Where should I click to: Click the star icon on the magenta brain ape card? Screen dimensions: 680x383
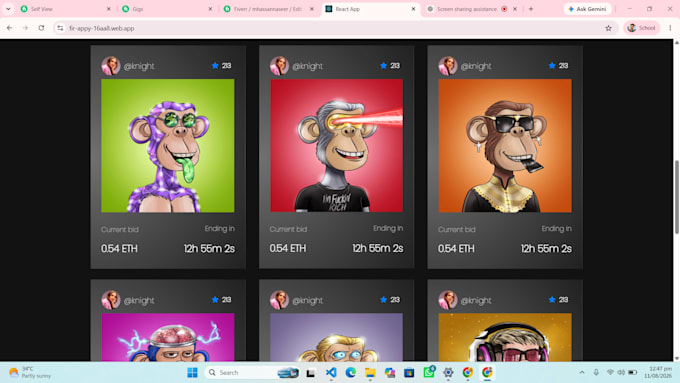point(215,300)
